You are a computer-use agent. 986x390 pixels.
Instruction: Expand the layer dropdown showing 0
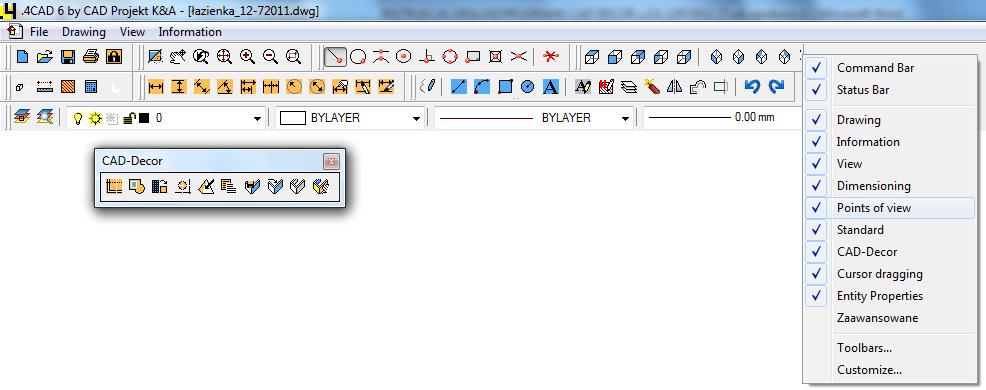click(x=257, y=118)
